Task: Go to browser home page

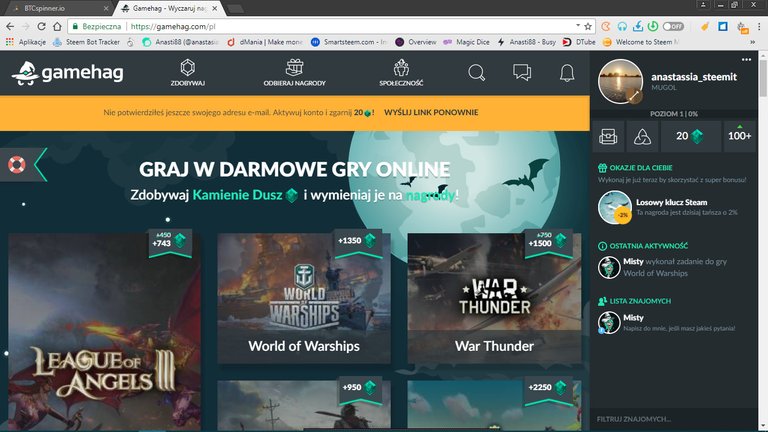Action: click(57, 26)
